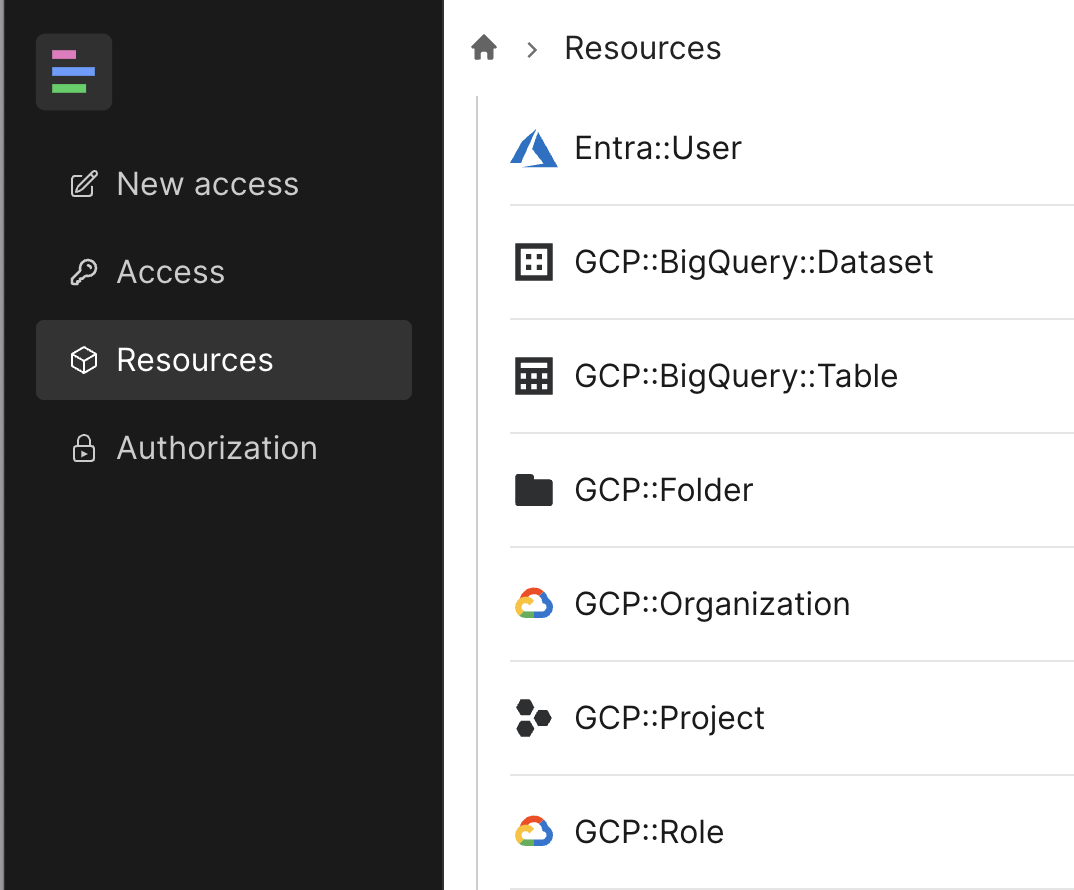Go to home via breadcrumb house icon
The height and width of the screenshot is (890, 1074).
(x=484, y=48)
